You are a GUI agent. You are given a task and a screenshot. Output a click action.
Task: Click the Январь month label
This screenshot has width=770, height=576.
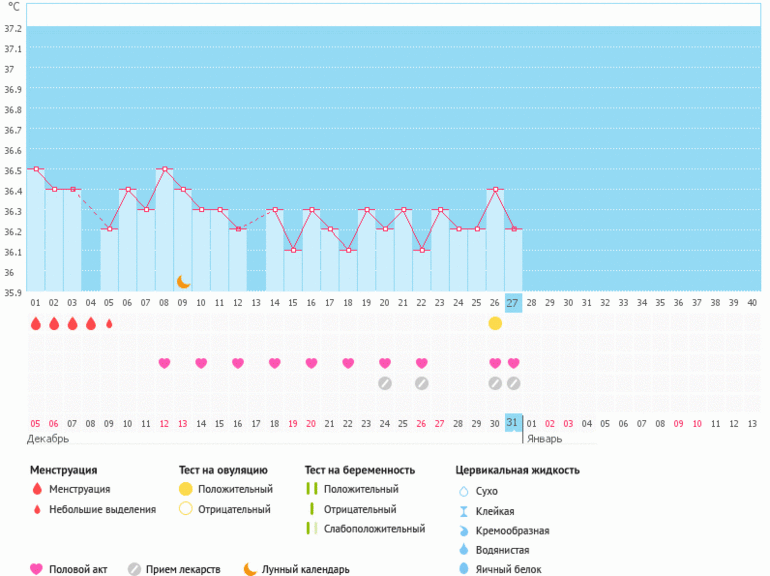pos(543,438)
